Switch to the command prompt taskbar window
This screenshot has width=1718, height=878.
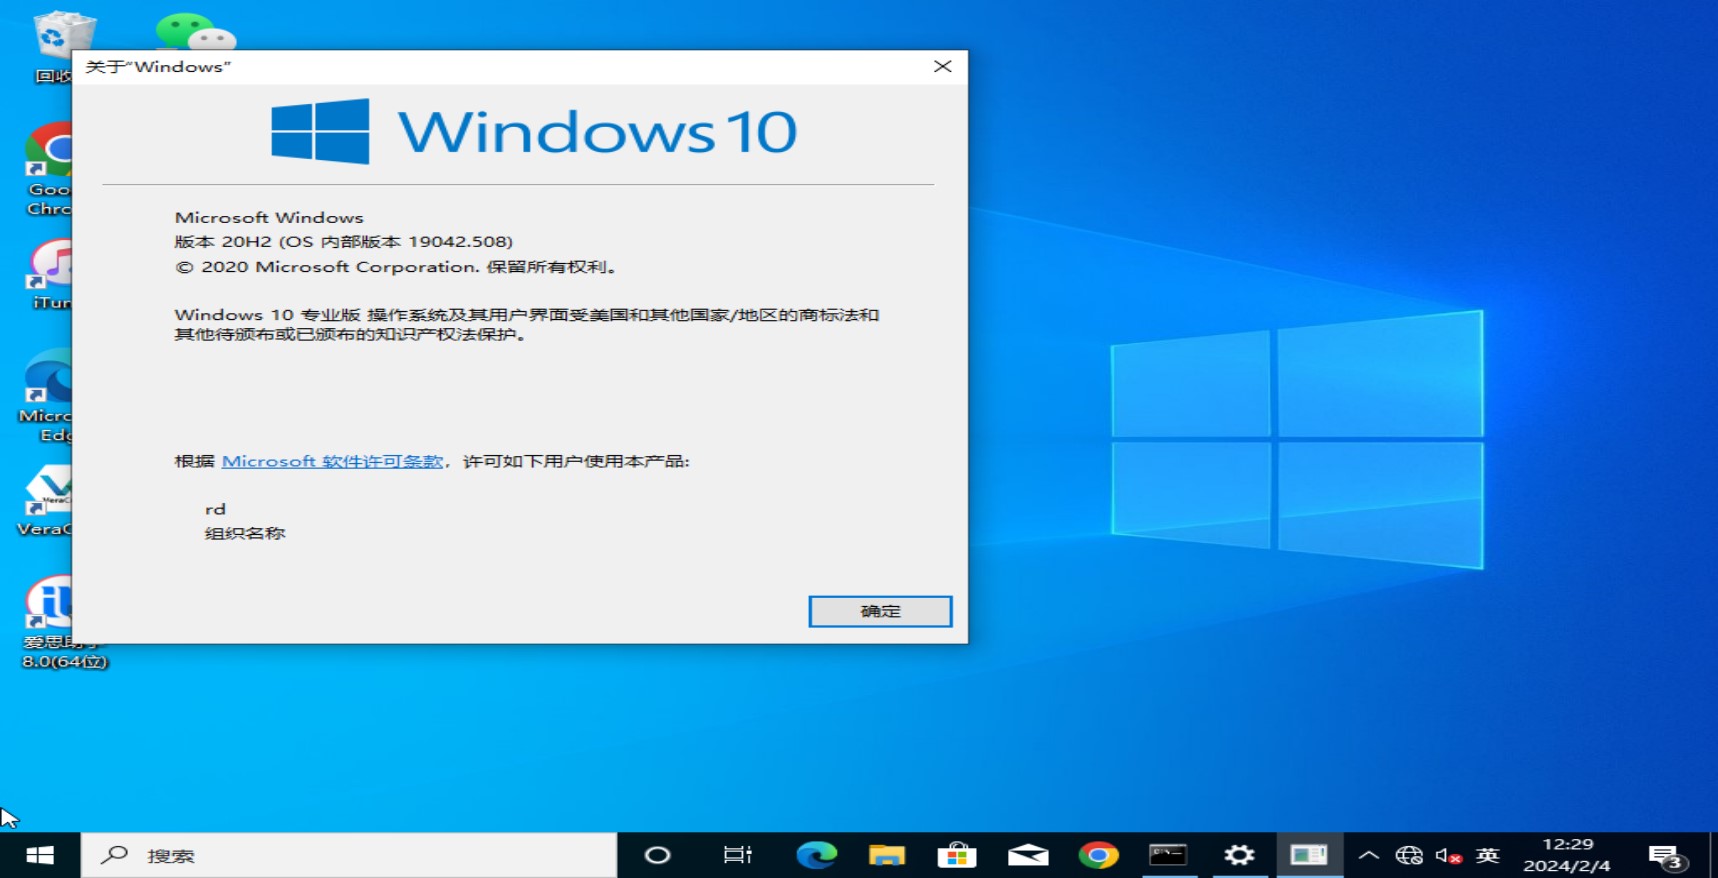click(1168, 855)
